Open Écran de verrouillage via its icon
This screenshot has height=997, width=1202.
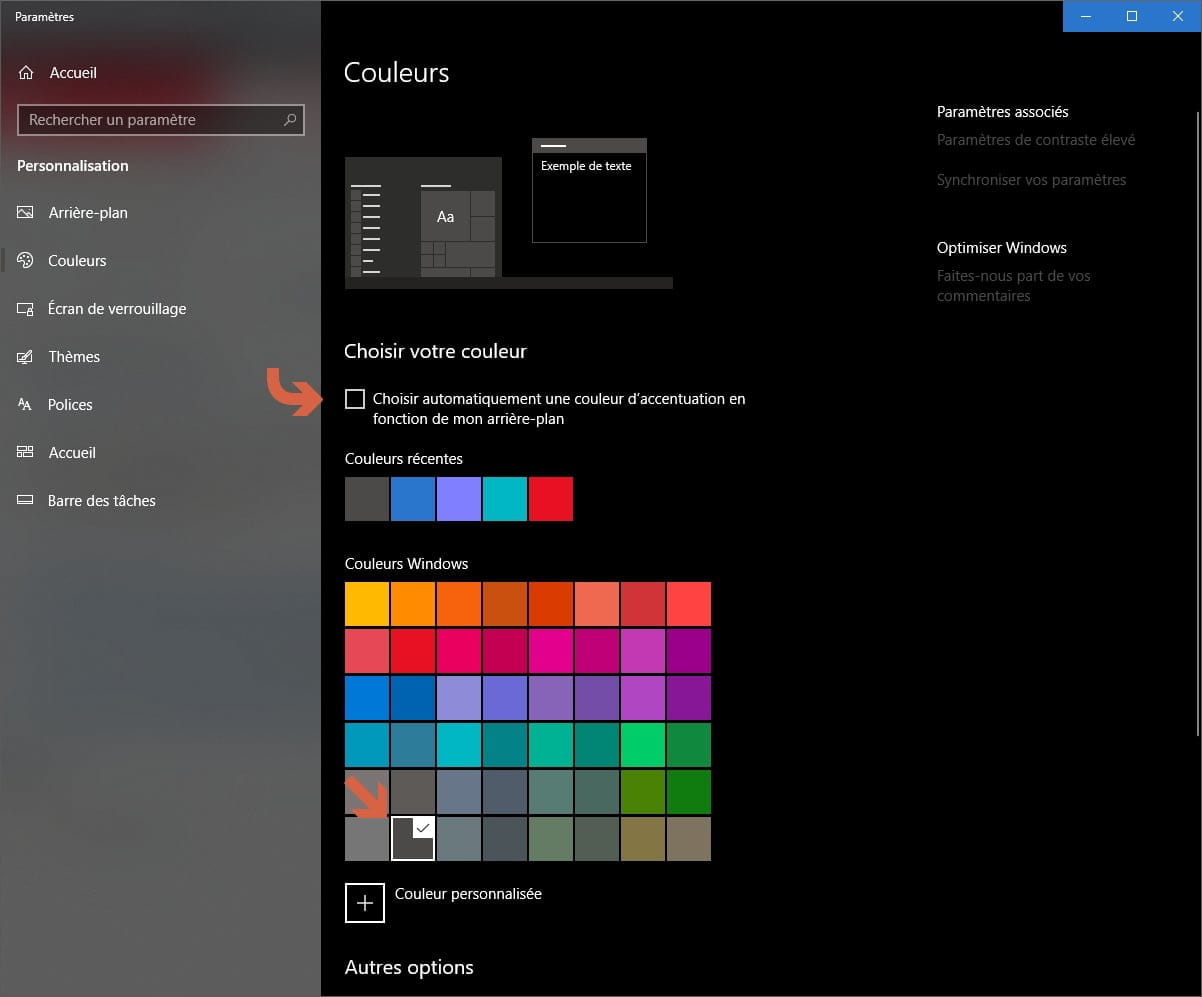pyautogui.click(x=26, y=309)
